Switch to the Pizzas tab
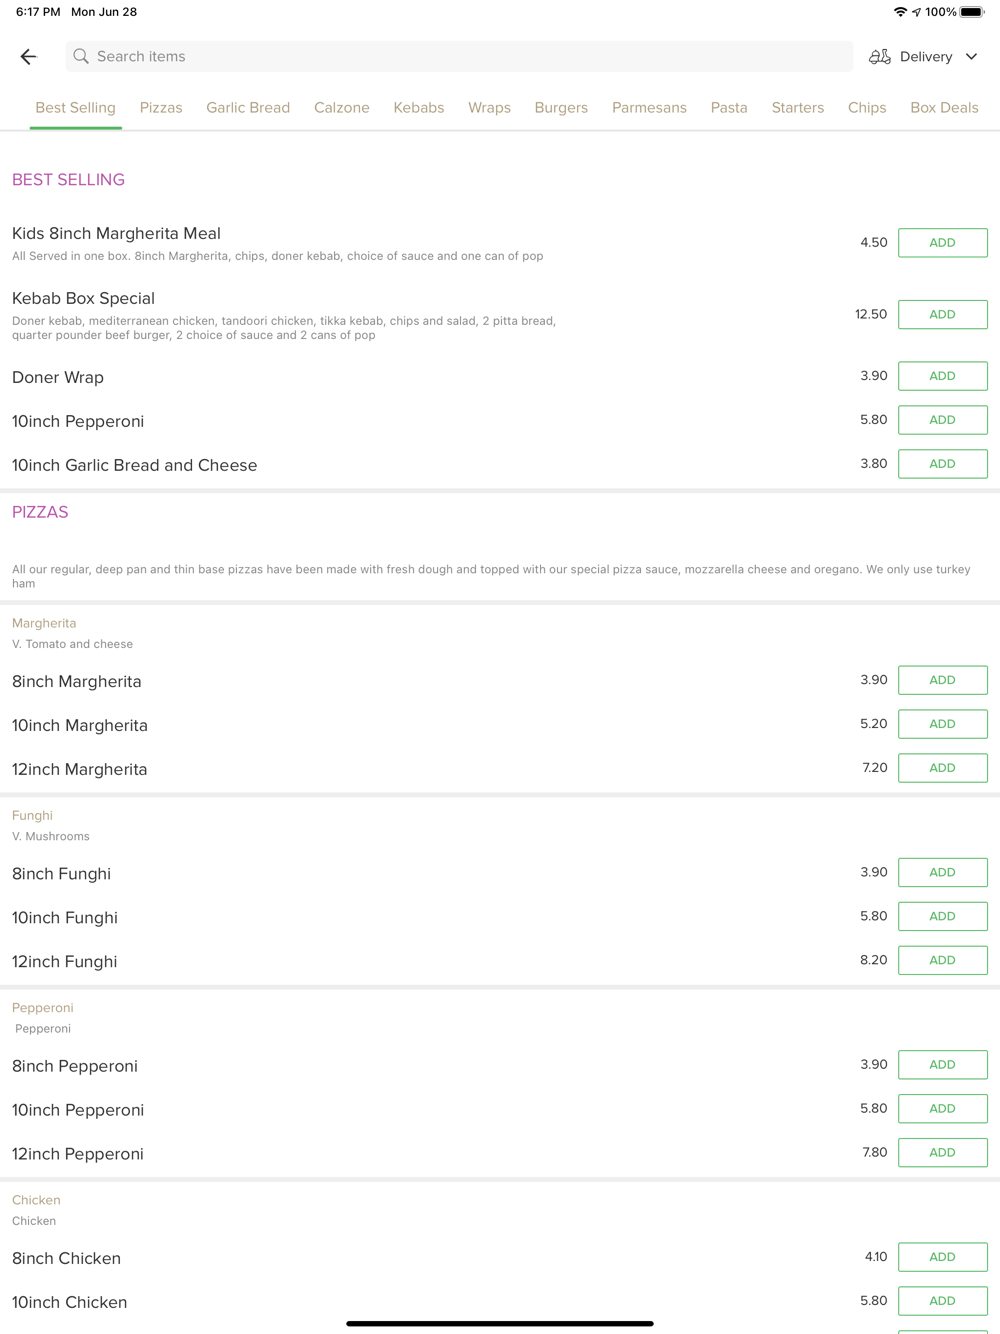 161,108
